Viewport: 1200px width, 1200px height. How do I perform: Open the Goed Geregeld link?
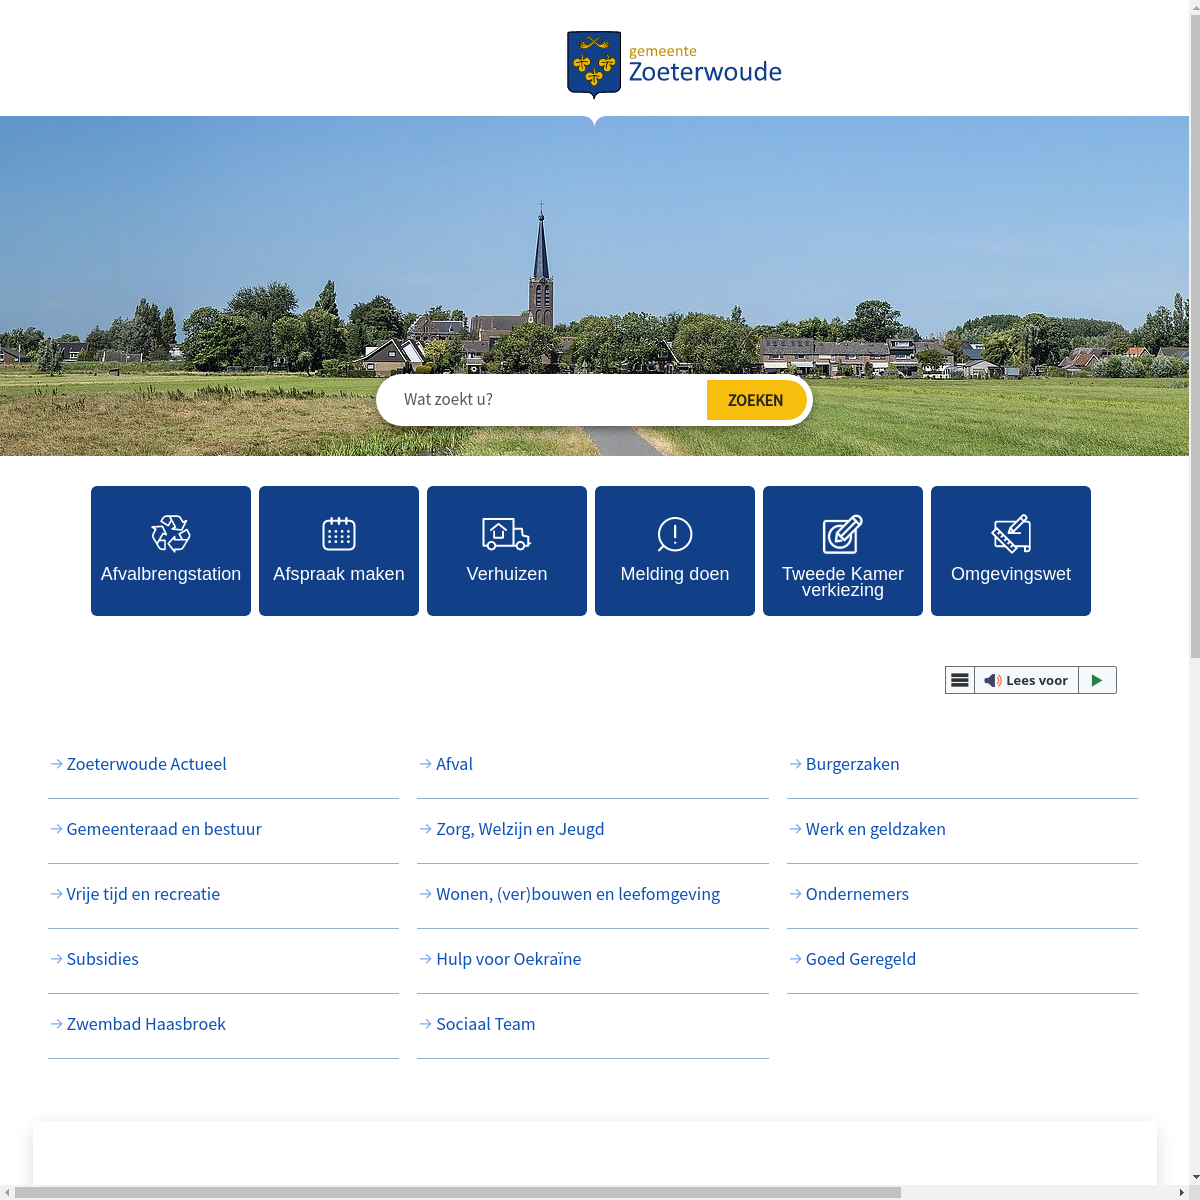pos(861,959)
